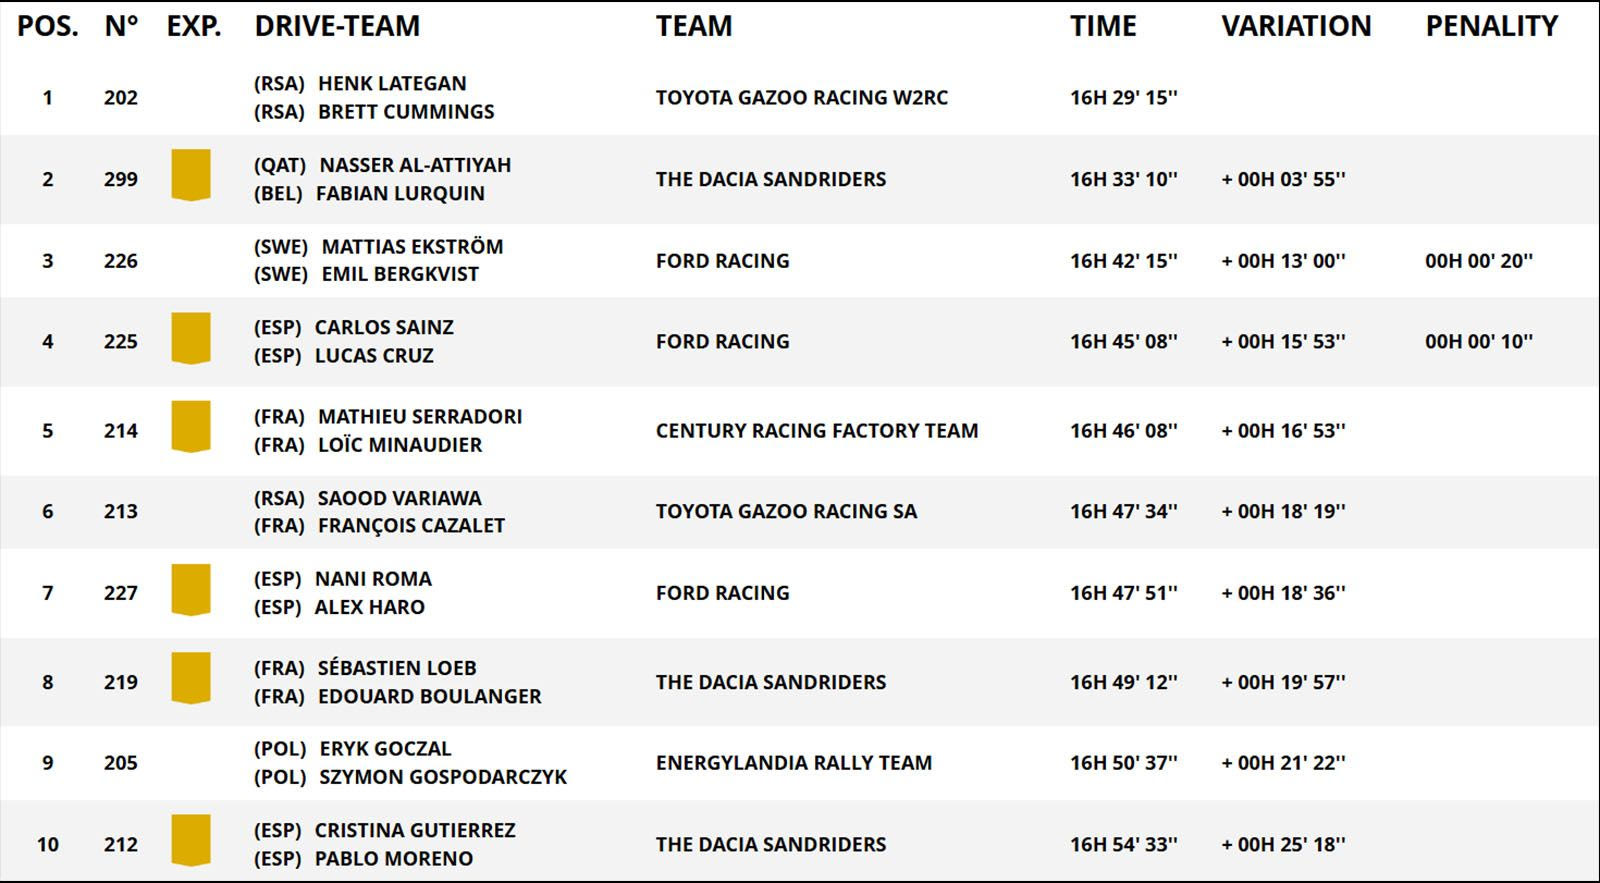
Task: Click car number 213
Action: (x=120, y=512)
